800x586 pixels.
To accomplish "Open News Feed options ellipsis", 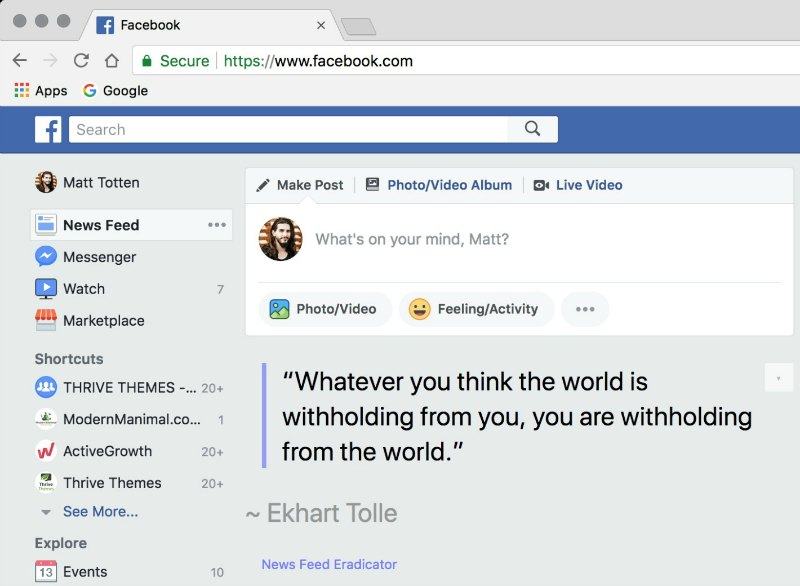I will pos(217,224).
